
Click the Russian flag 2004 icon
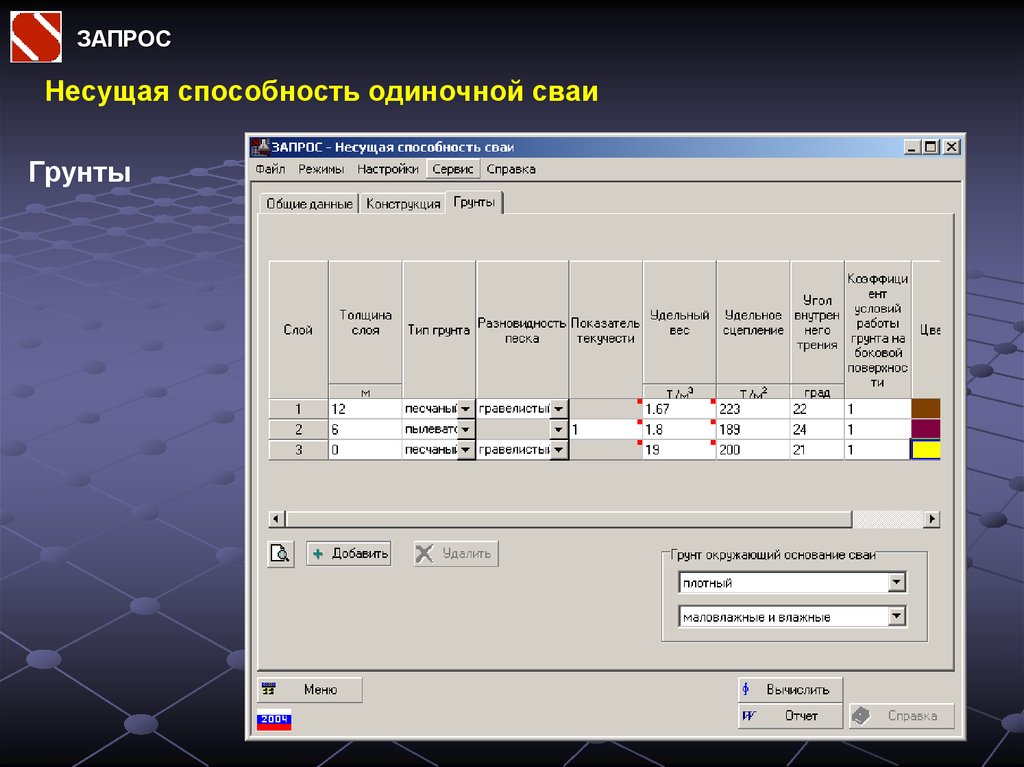coord(274,719)
